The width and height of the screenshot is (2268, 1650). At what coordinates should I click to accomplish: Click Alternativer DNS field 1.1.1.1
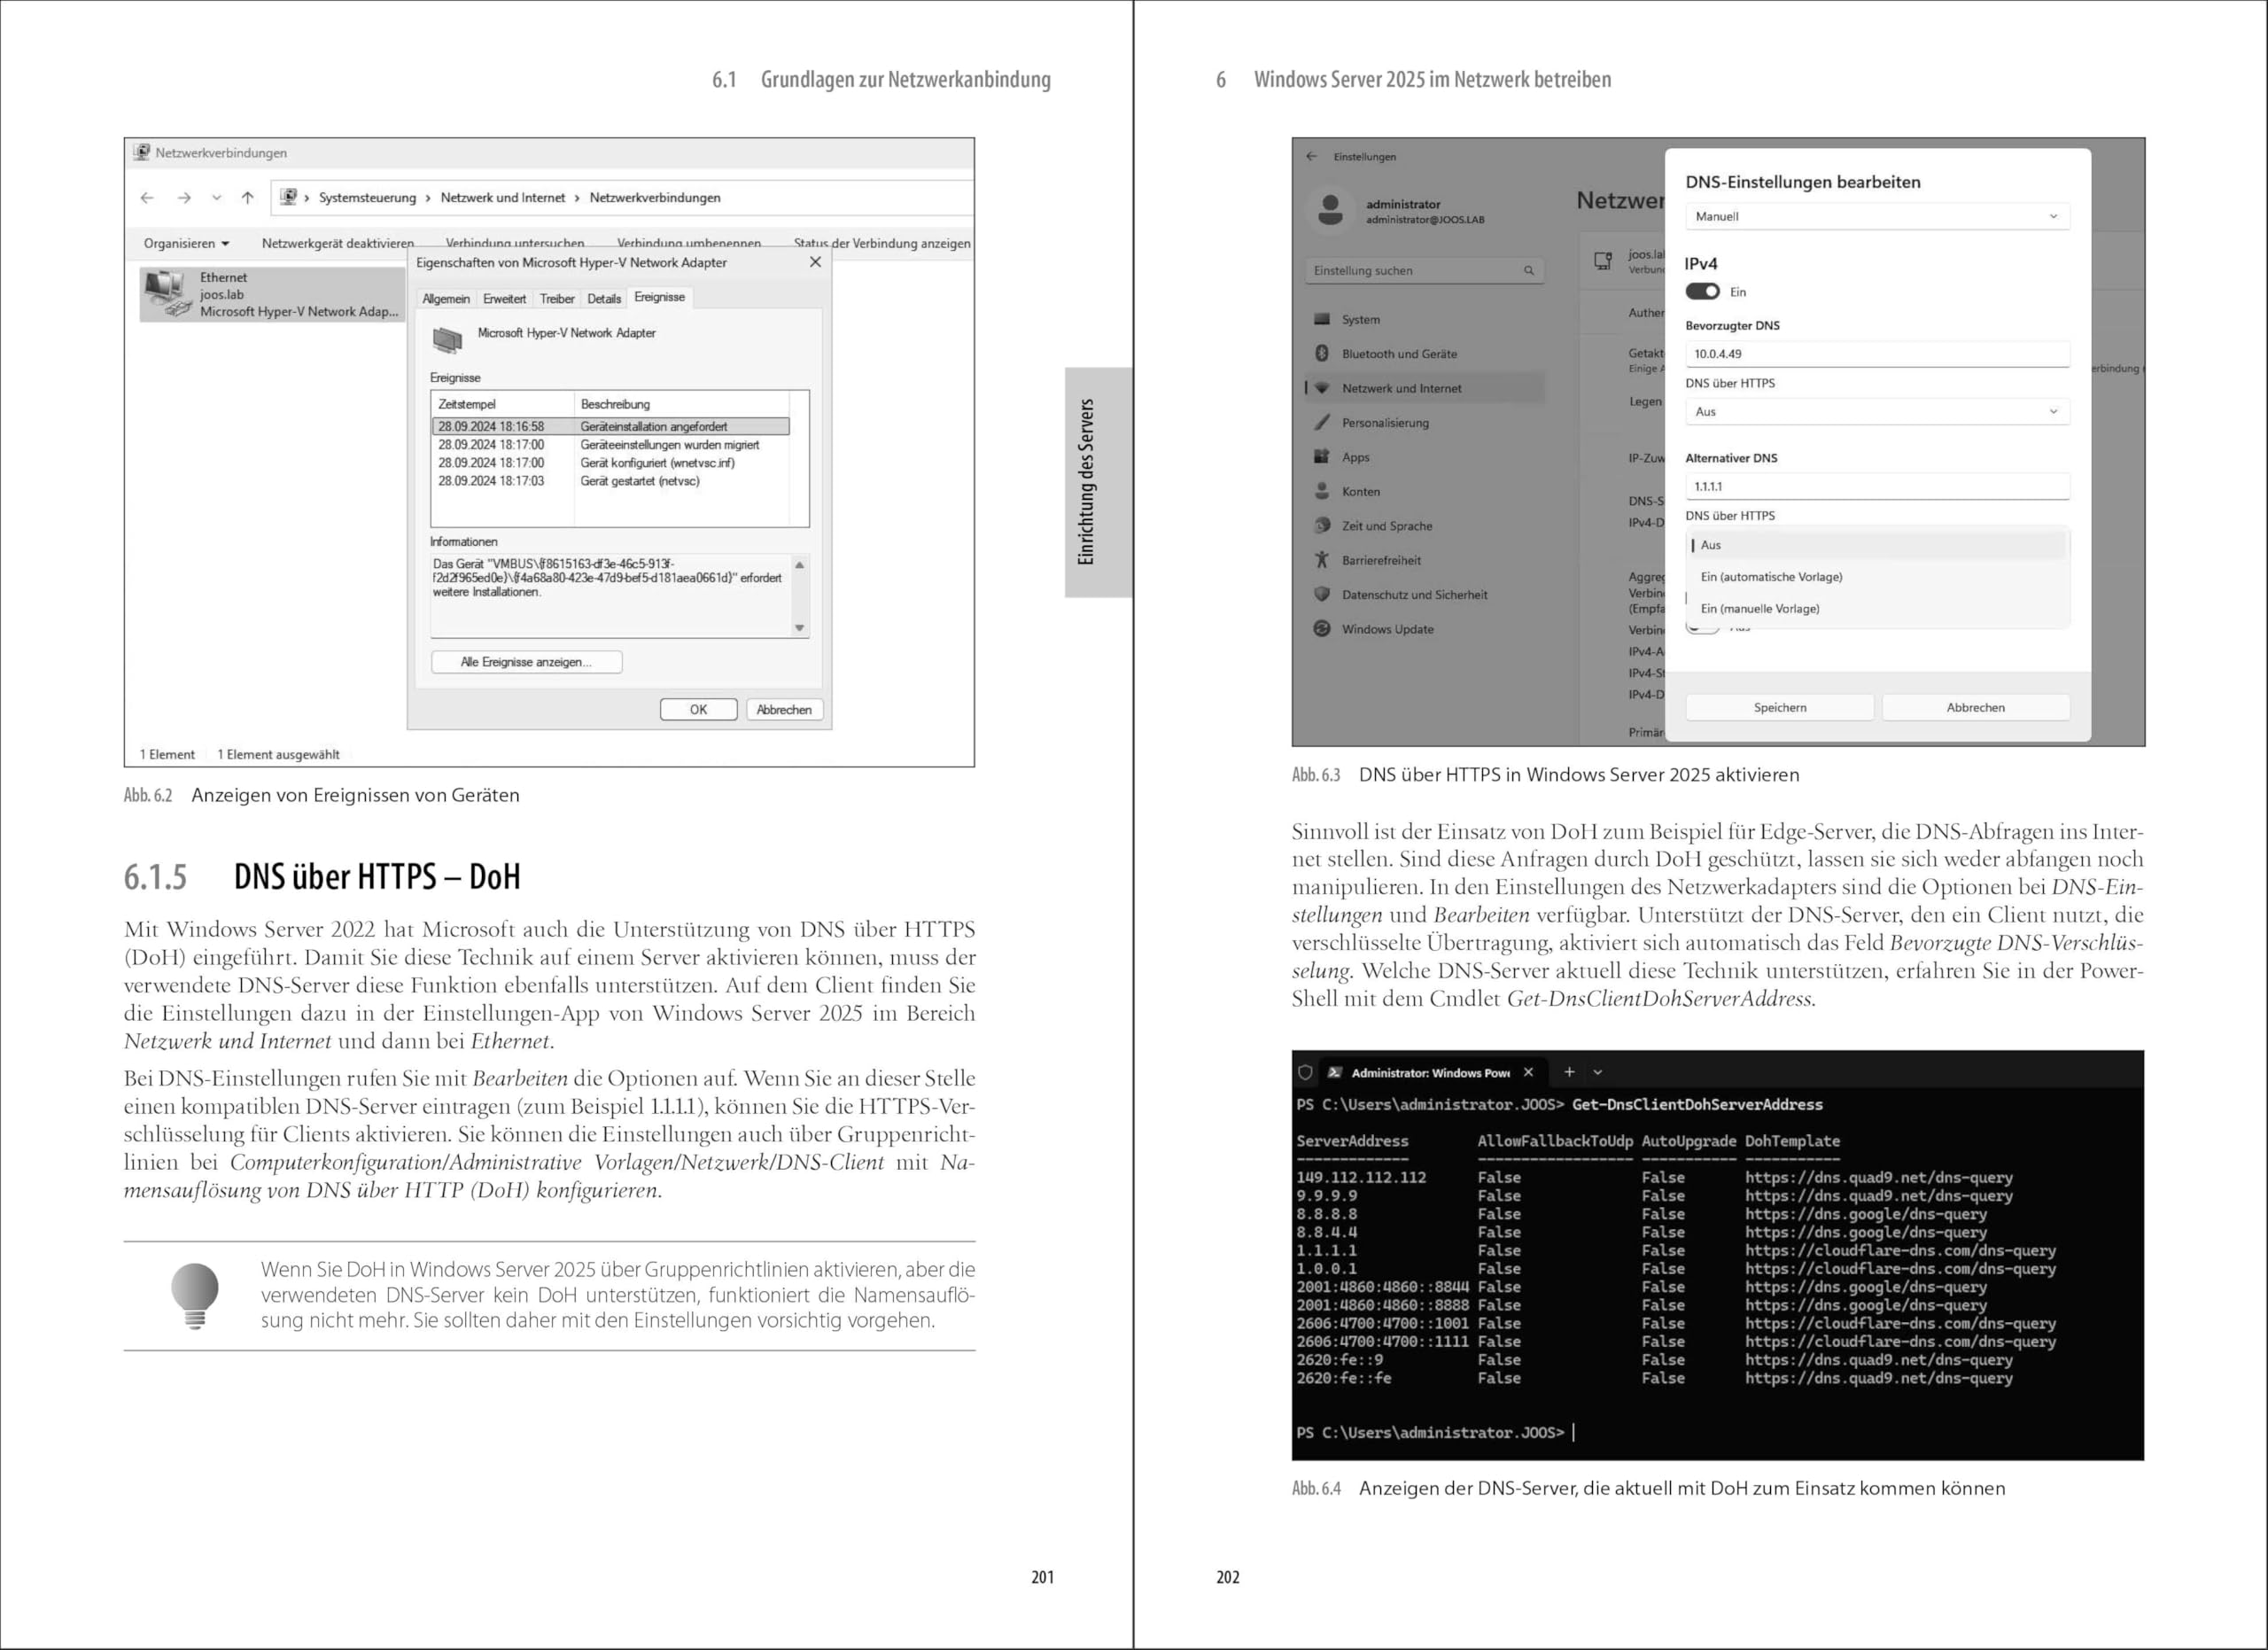pos(1877,486)
